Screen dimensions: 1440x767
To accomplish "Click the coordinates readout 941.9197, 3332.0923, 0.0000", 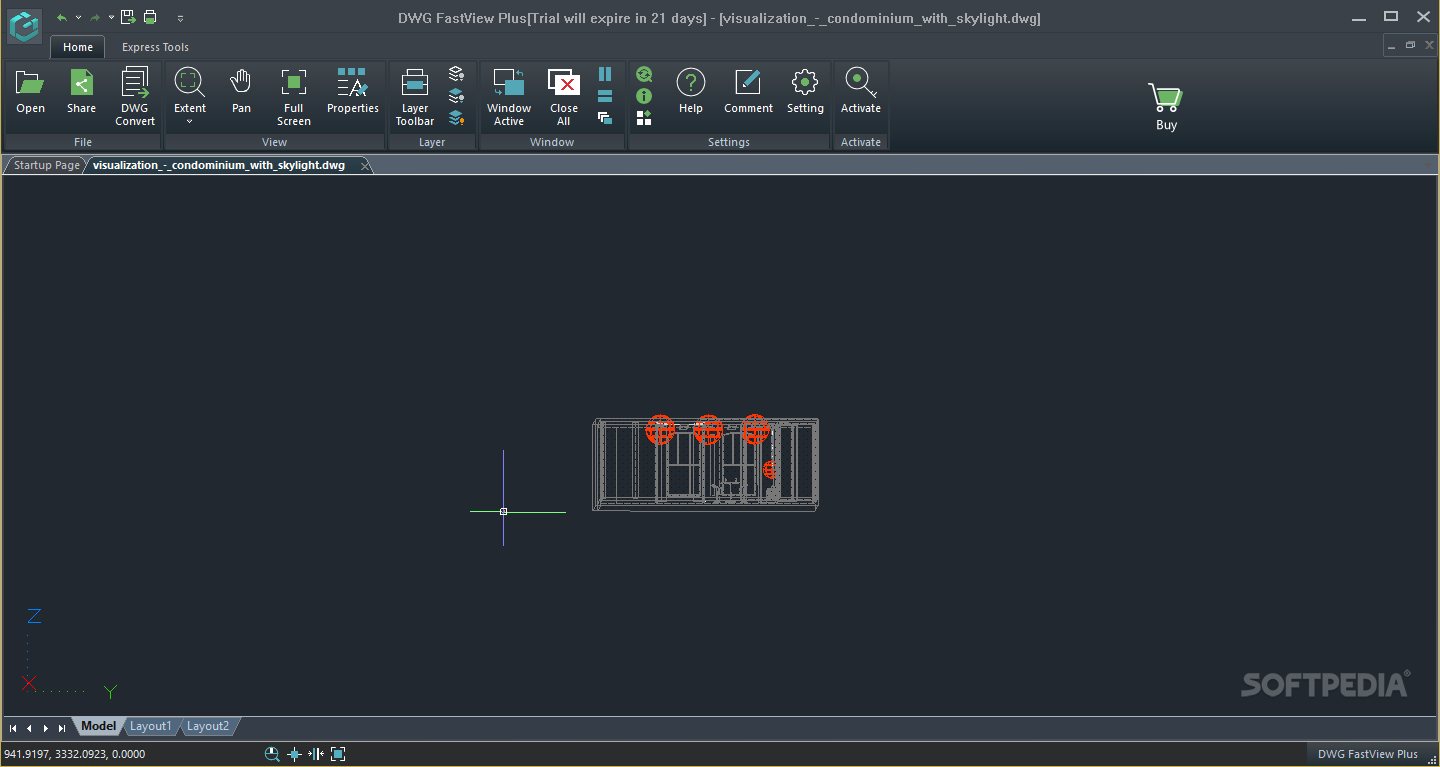I will [x=75, y=754].
